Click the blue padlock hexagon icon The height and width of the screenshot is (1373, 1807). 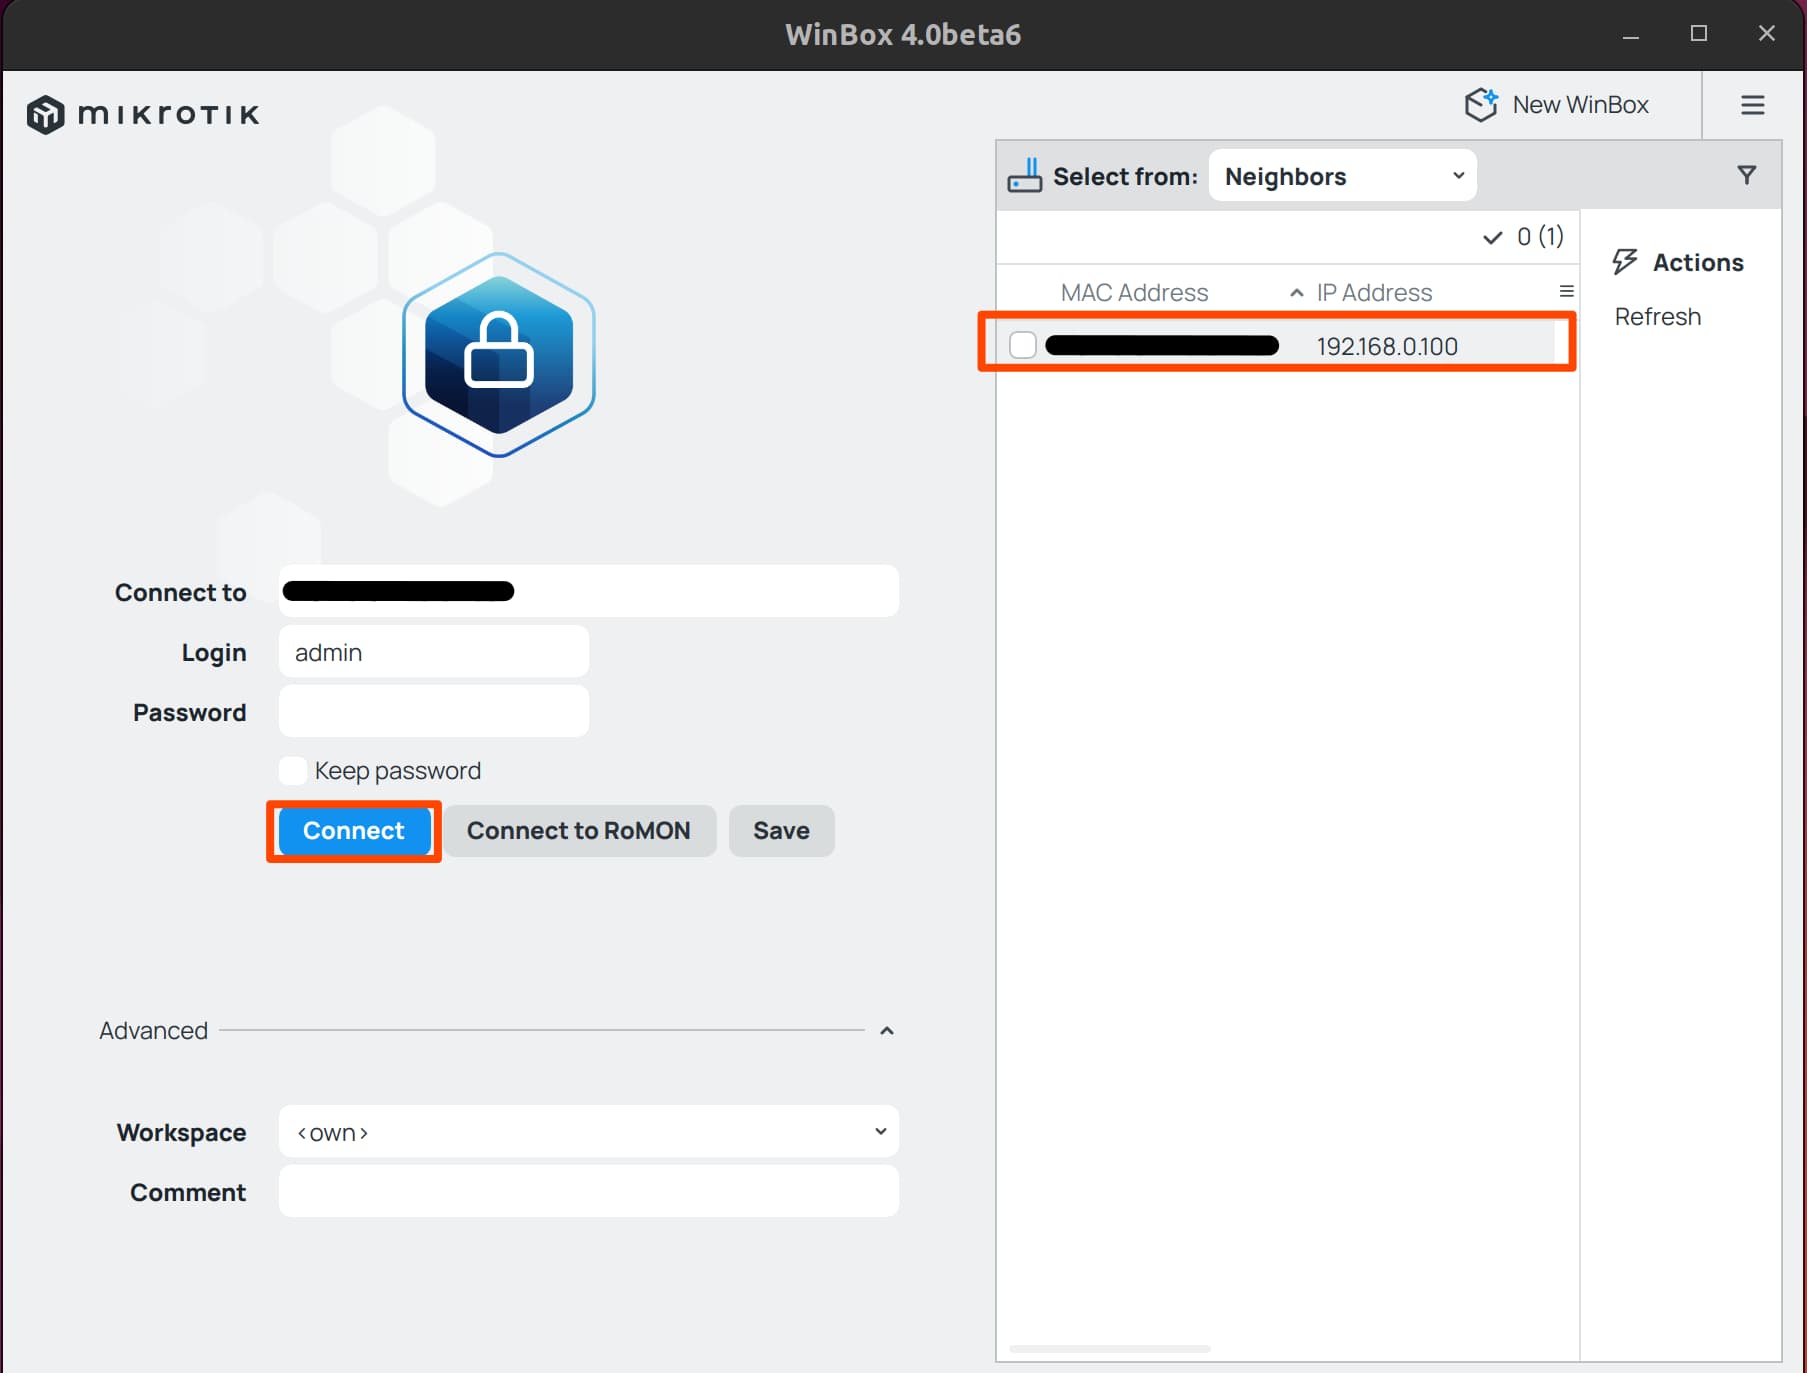coord(498,355)
